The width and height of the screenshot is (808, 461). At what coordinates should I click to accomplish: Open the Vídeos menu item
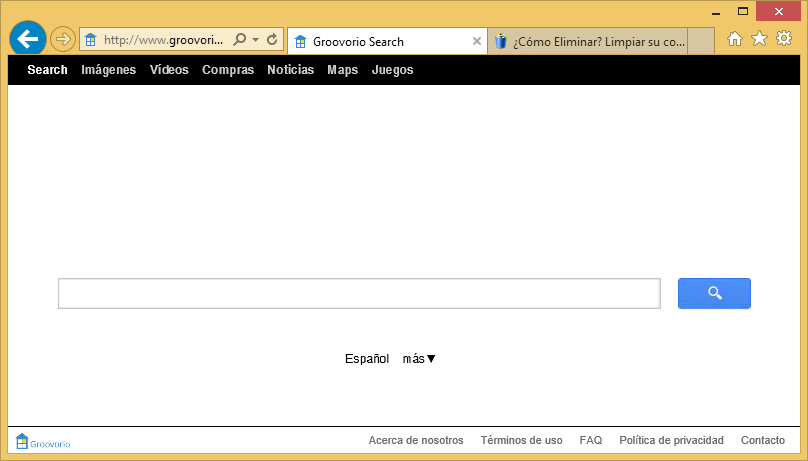pyautogui.click(x=169, y=70)
